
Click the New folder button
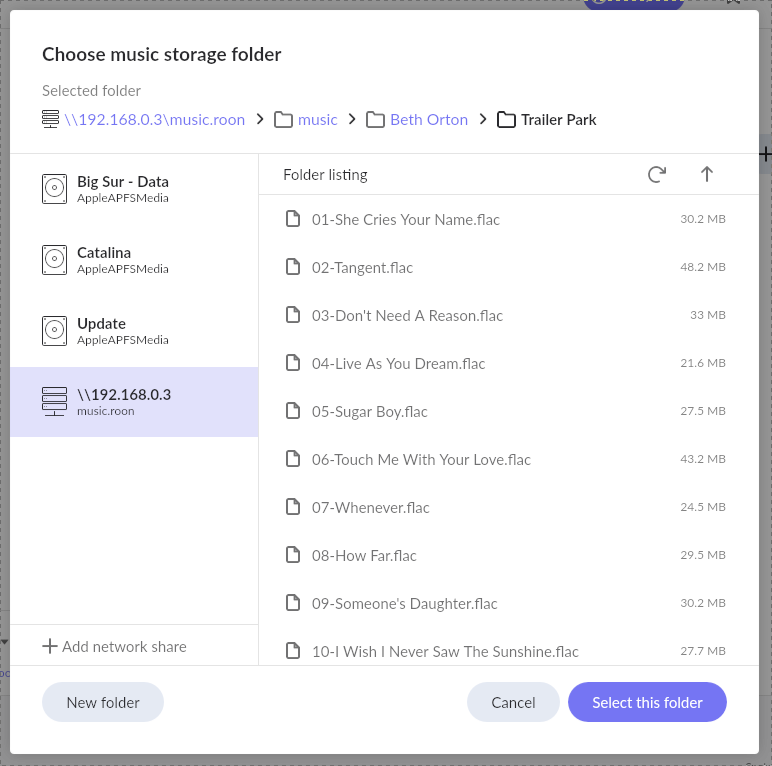tap(103, 702)
